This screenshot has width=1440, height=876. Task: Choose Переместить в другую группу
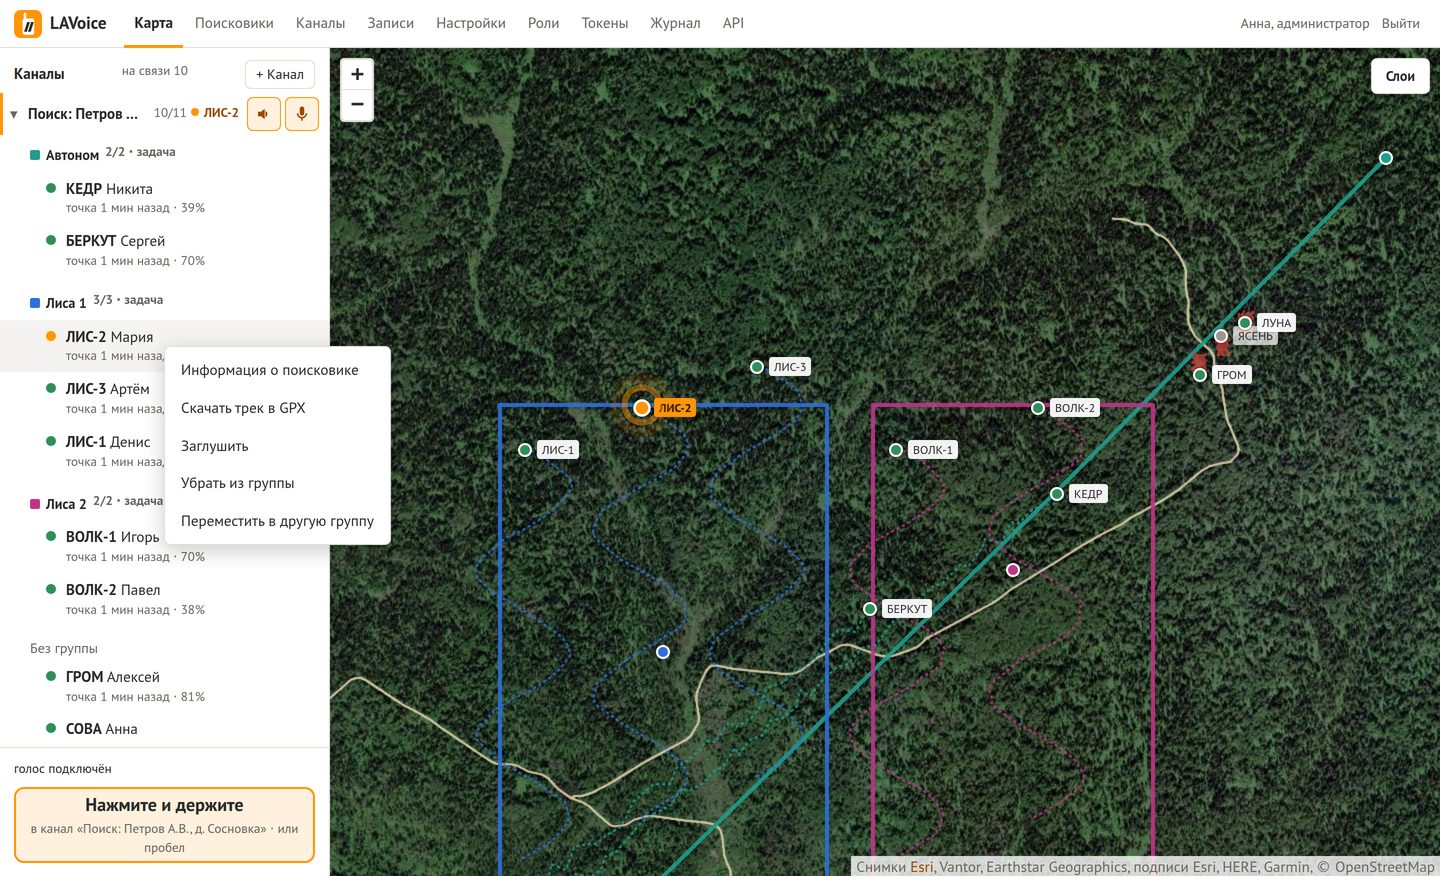point(277,521)
